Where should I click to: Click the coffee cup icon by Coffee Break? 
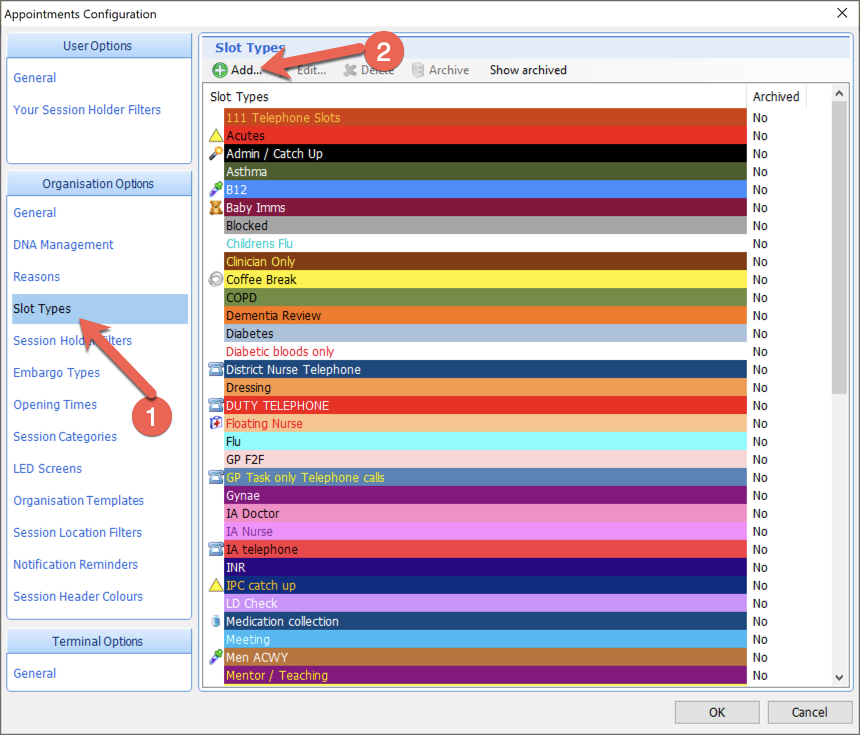tap(216, 279)
